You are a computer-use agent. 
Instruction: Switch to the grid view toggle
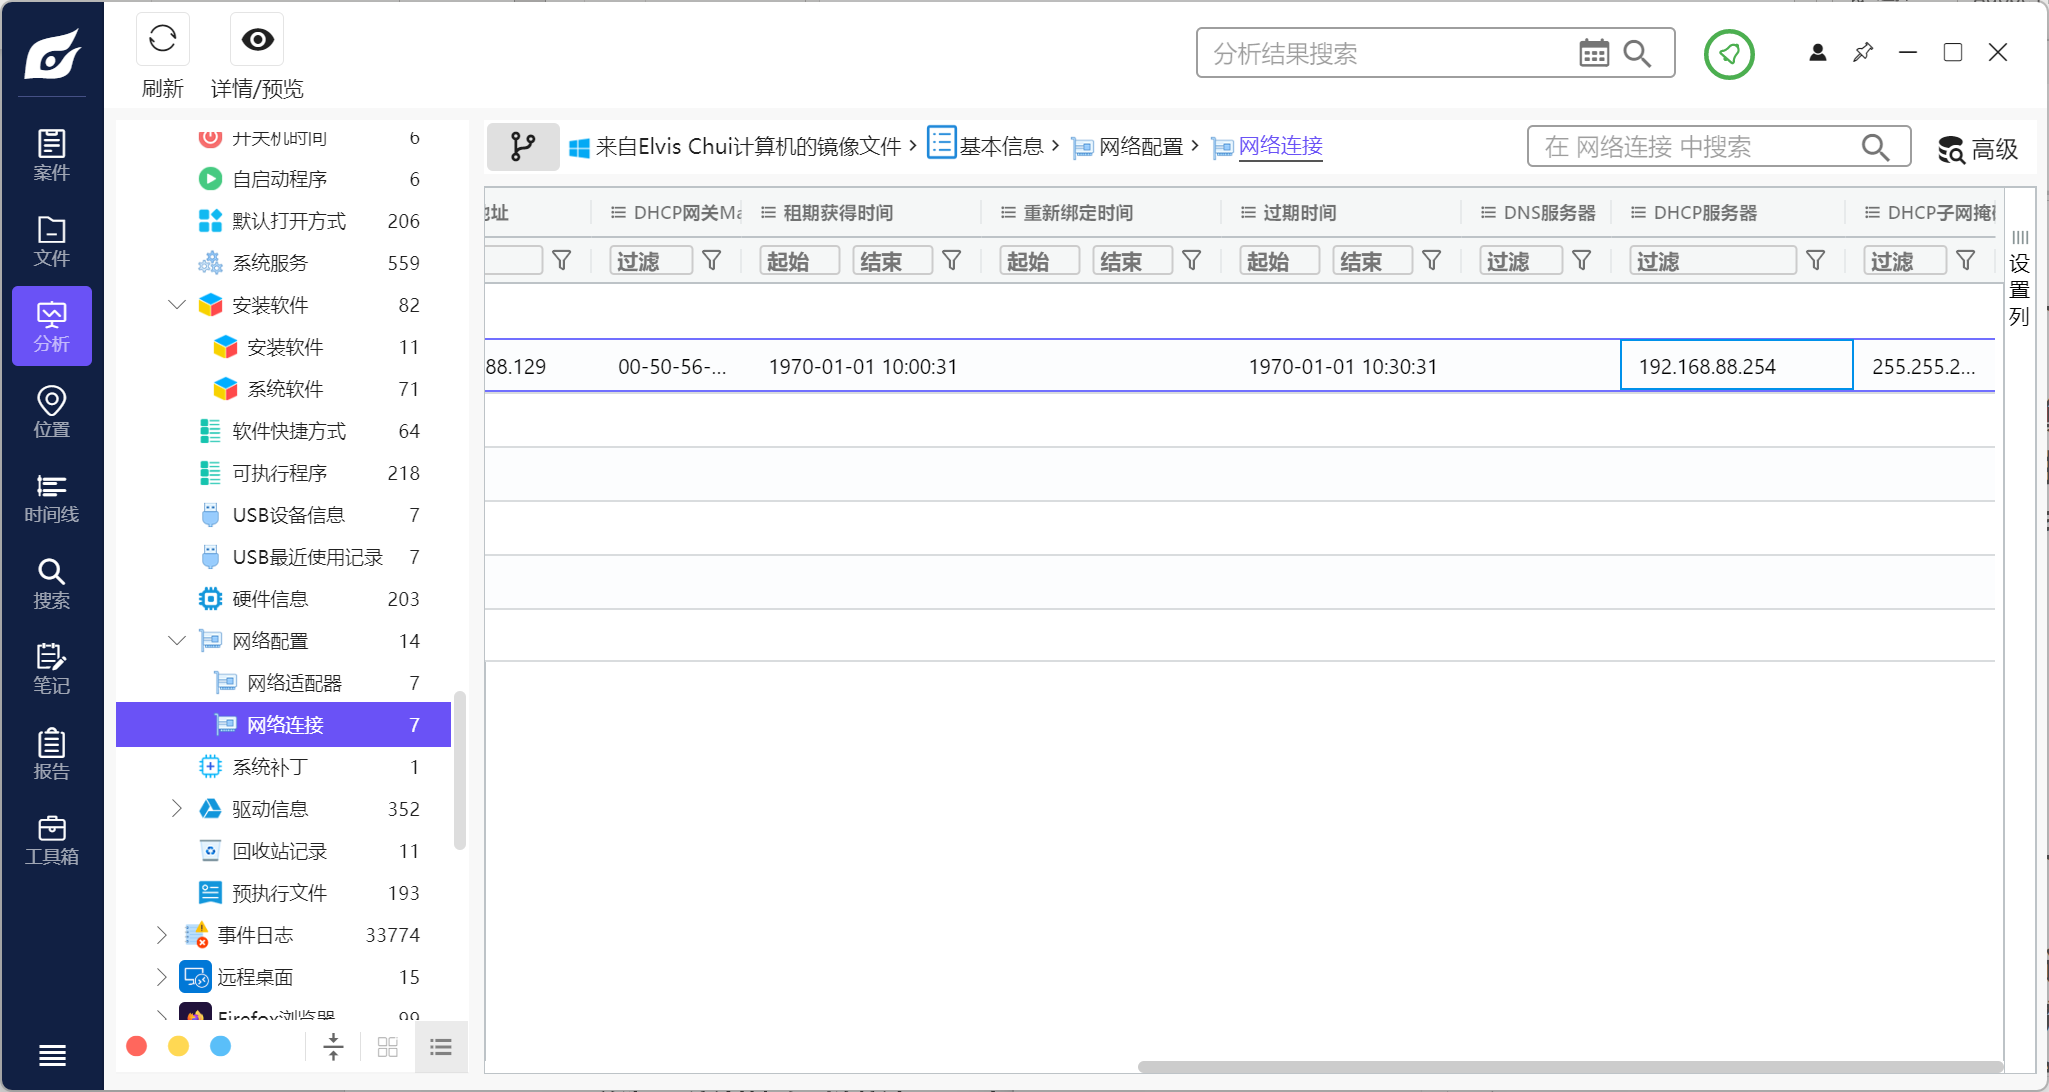[x=388, y=1047]
